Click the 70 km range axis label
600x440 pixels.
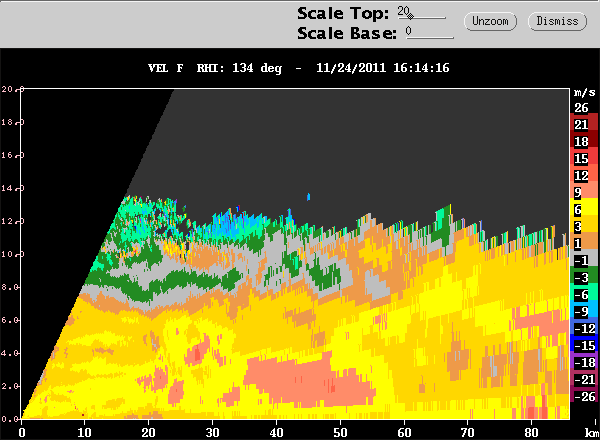pyautogui.click(x=468, y=433)
